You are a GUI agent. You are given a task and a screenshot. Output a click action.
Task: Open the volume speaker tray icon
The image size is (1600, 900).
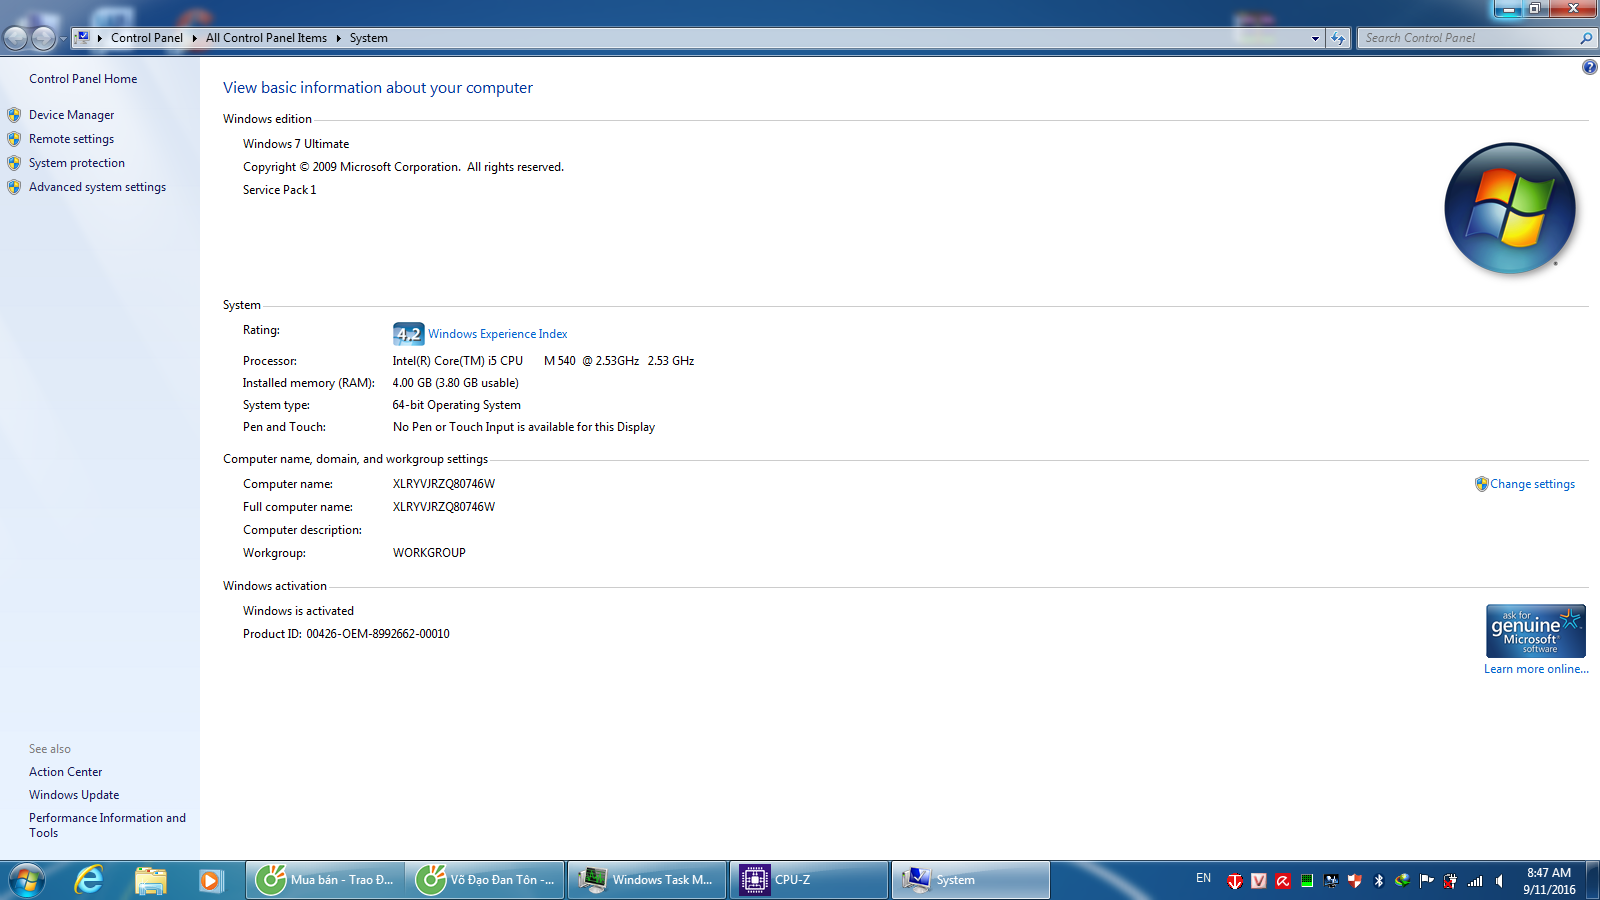(1499, 881)
